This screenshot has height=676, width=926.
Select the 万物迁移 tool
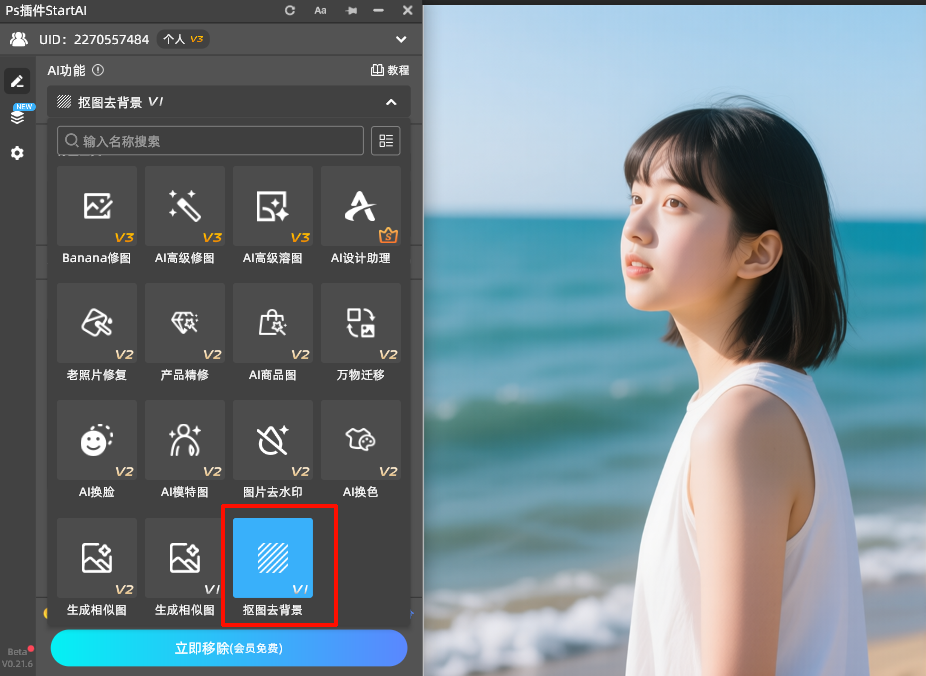coord(361,324)
